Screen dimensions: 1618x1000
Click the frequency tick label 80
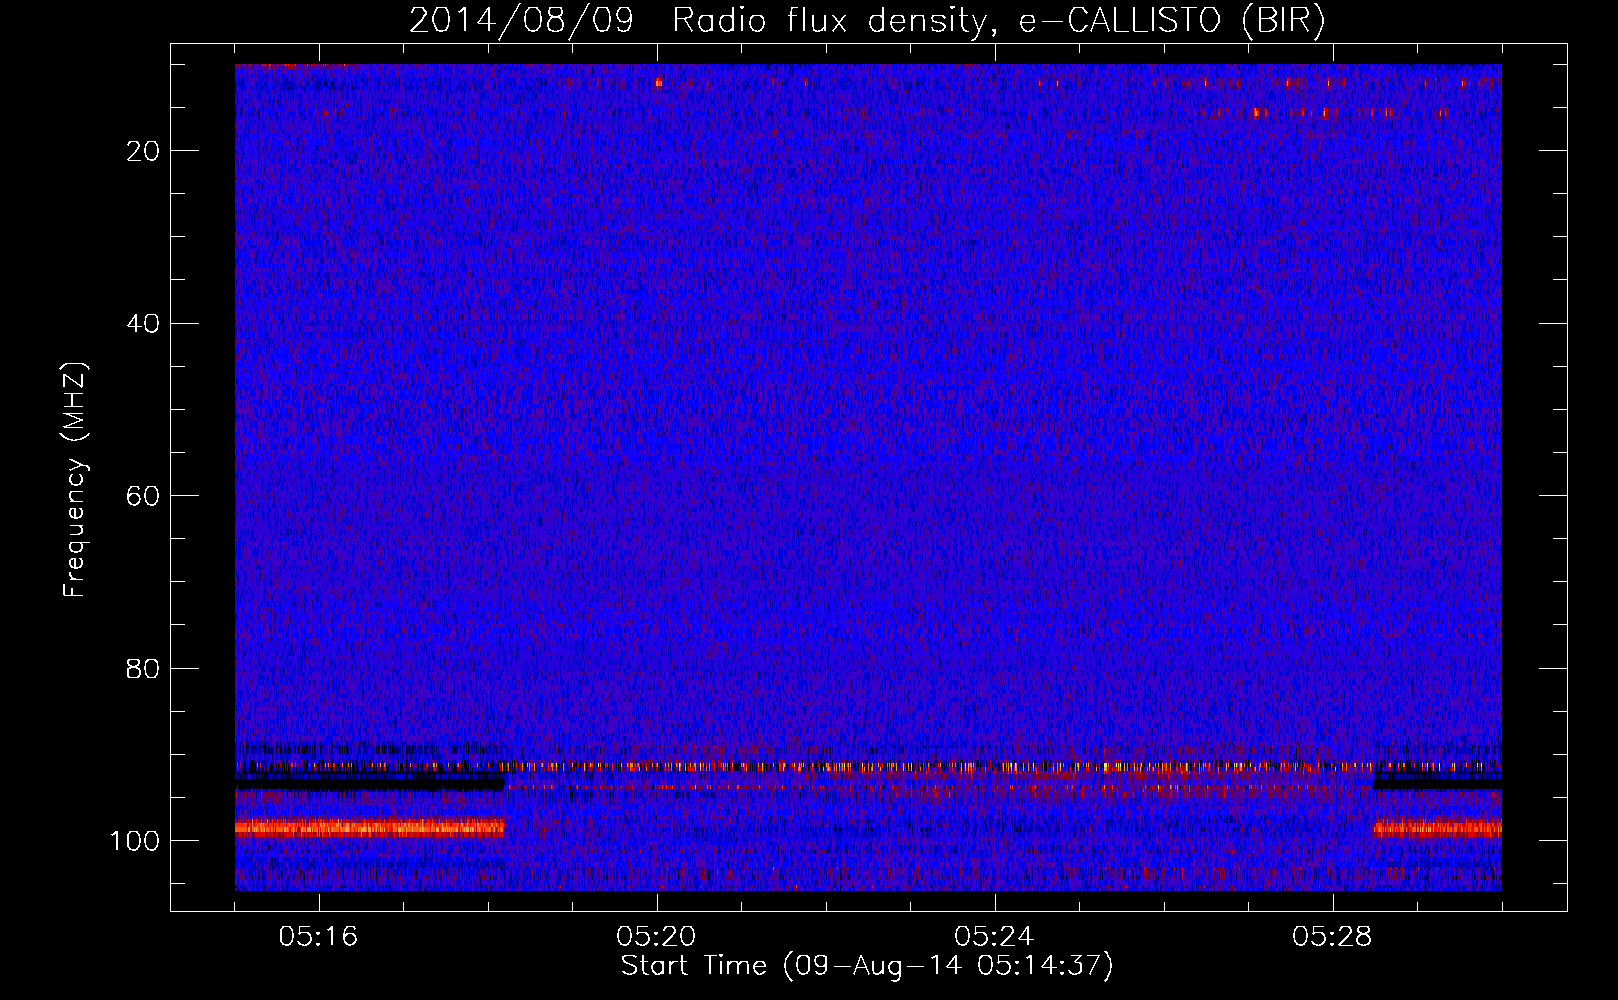[x=143, y=668]
